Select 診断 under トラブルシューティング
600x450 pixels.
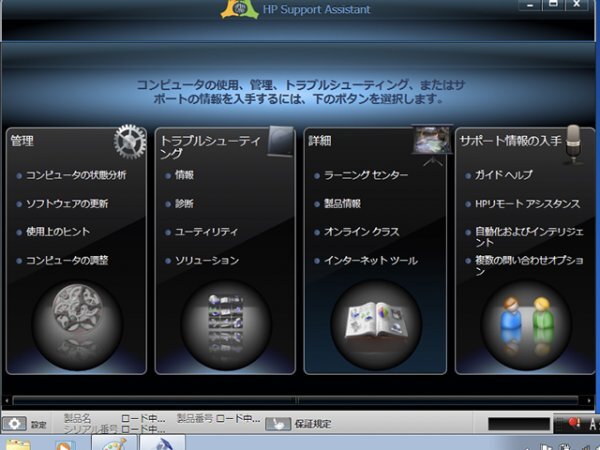(x=184, y=204)
